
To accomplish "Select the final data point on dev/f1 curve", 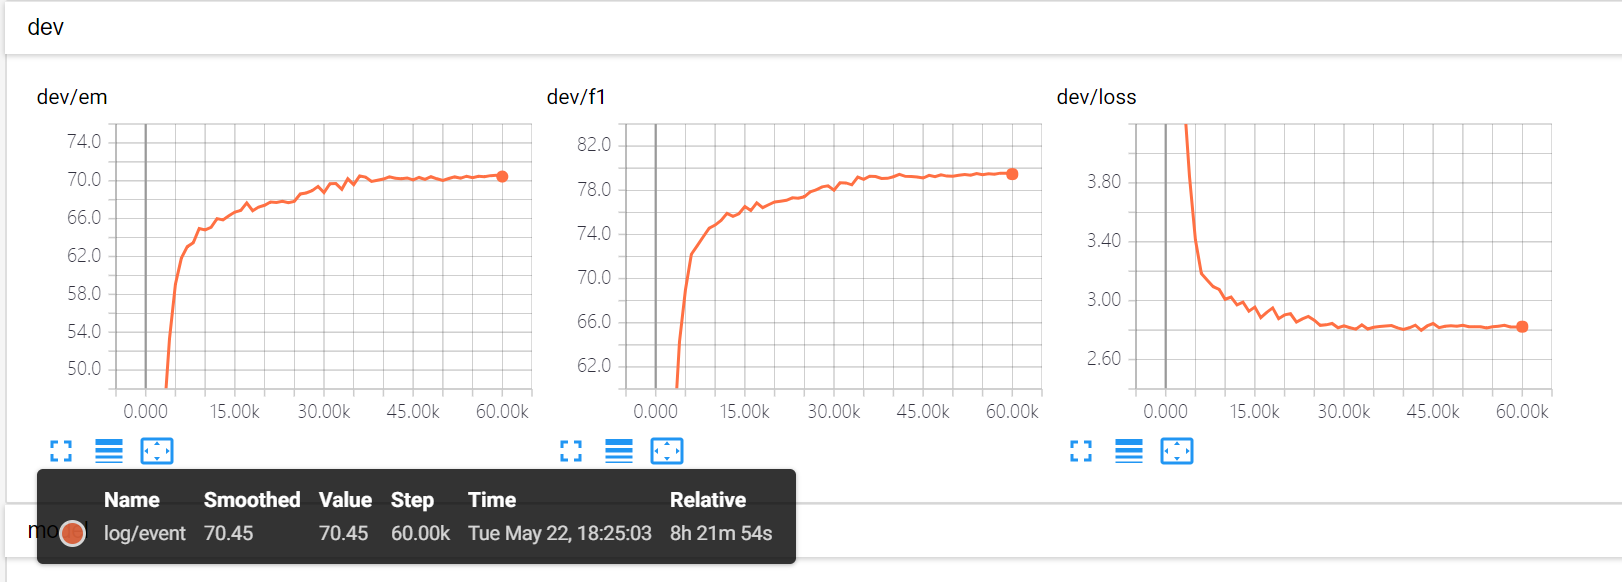I will pos(1012,174).
